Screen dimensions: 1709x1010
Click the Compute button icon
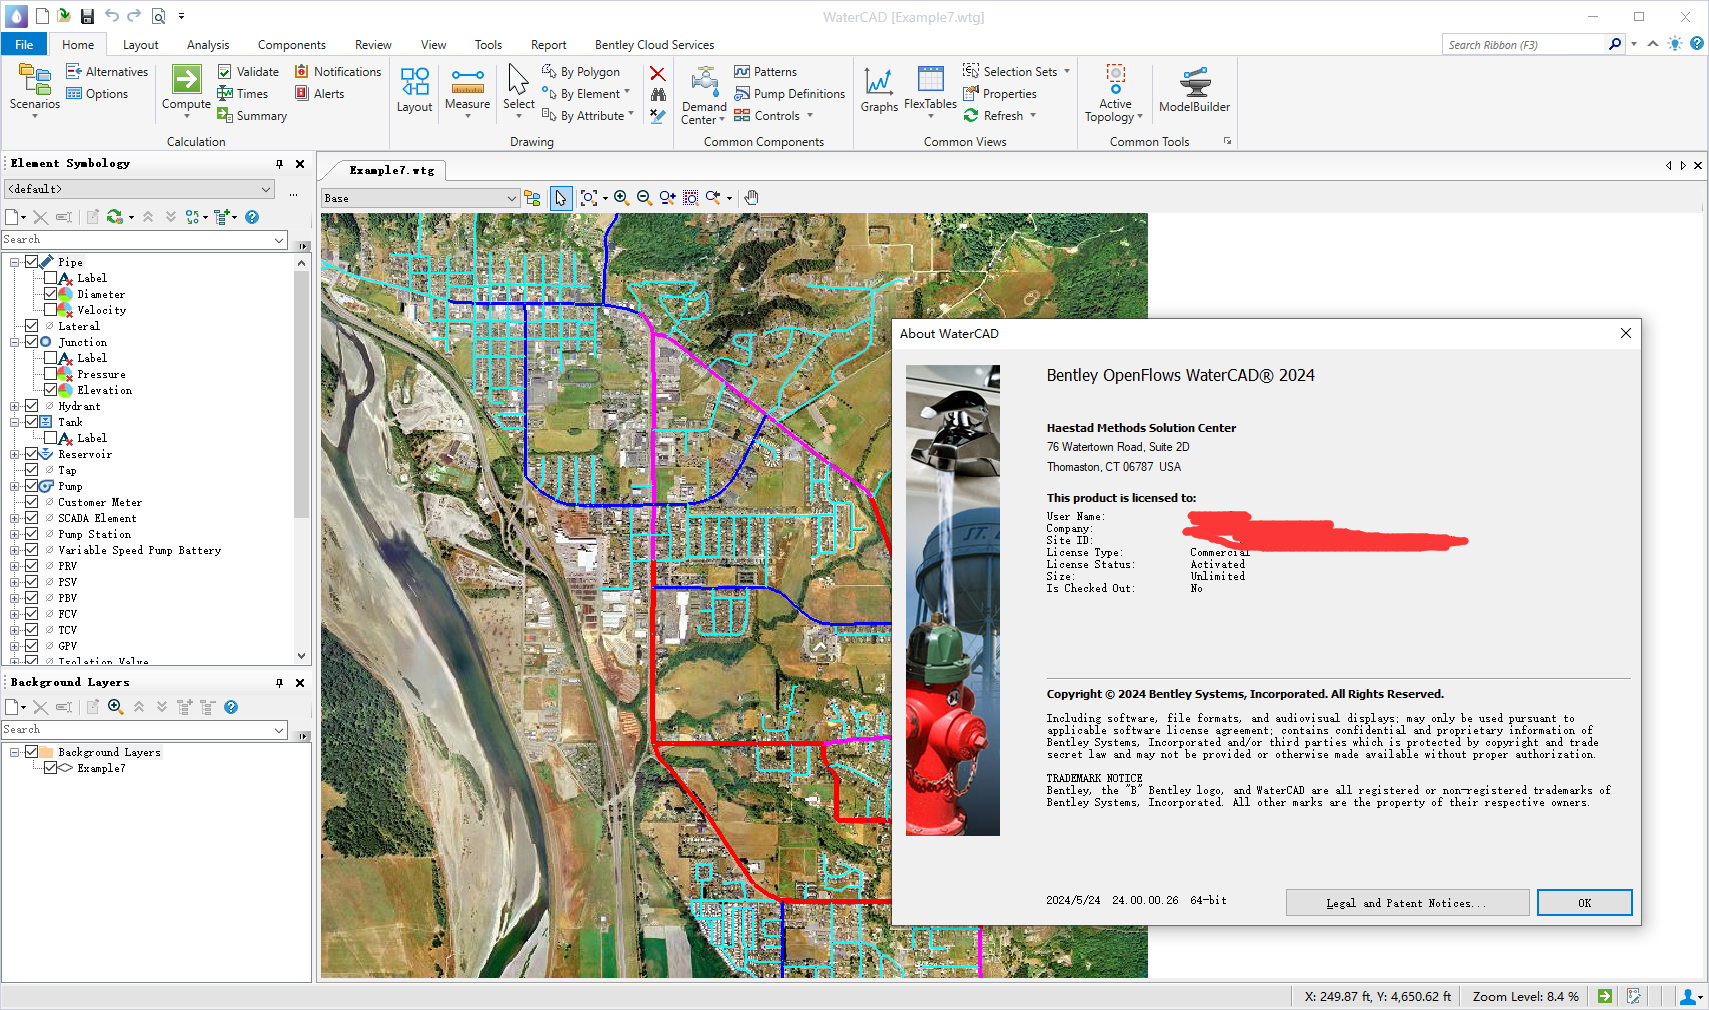click(186, 79)
